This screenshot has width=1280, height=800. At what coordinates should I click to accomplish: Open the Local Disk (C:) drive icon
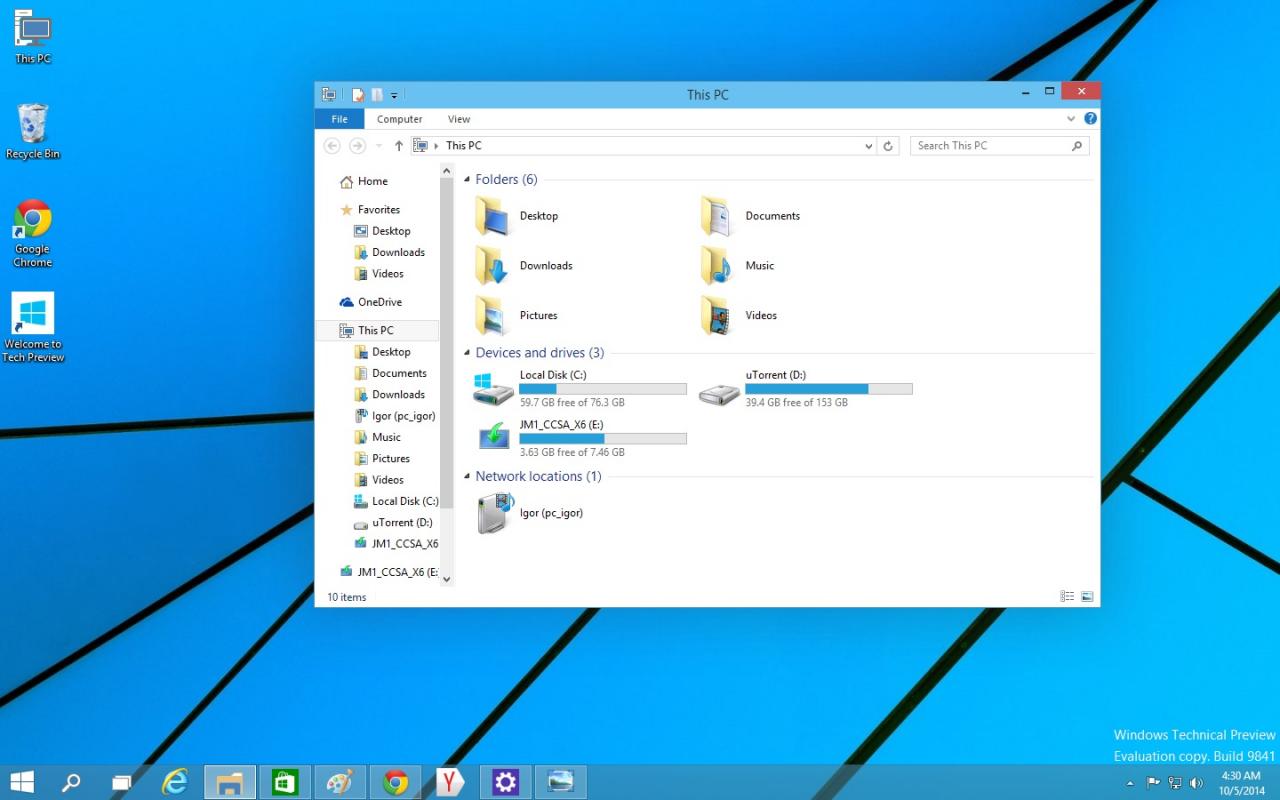[x=493, y=389]
